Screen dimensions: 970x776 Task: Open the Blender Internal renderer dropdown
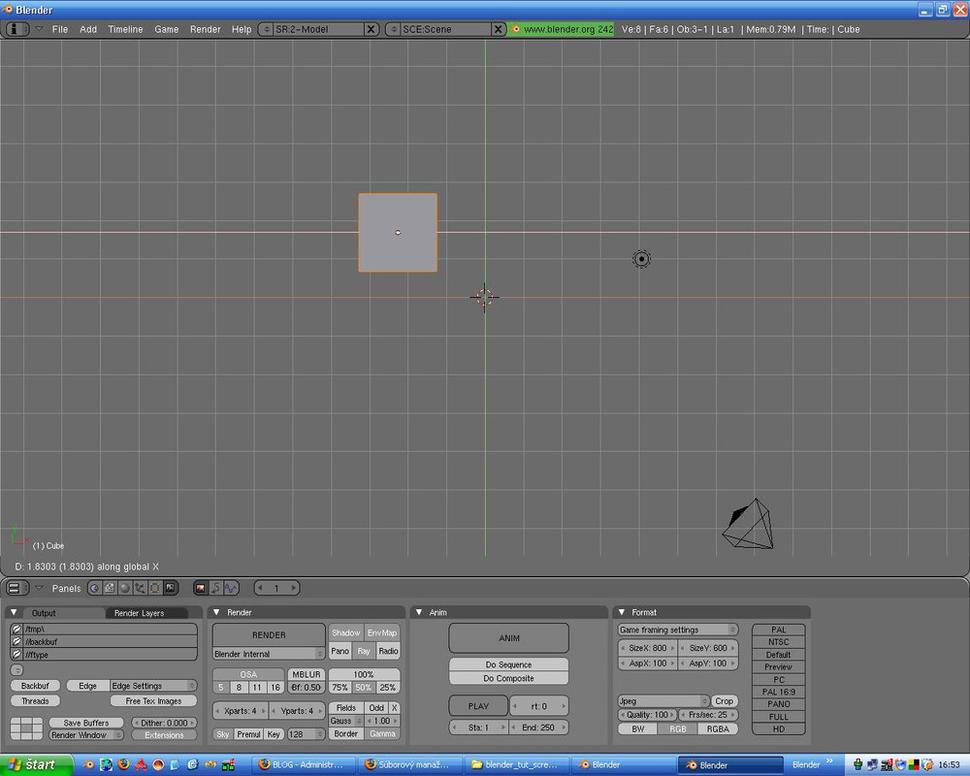tap(268, 653)
